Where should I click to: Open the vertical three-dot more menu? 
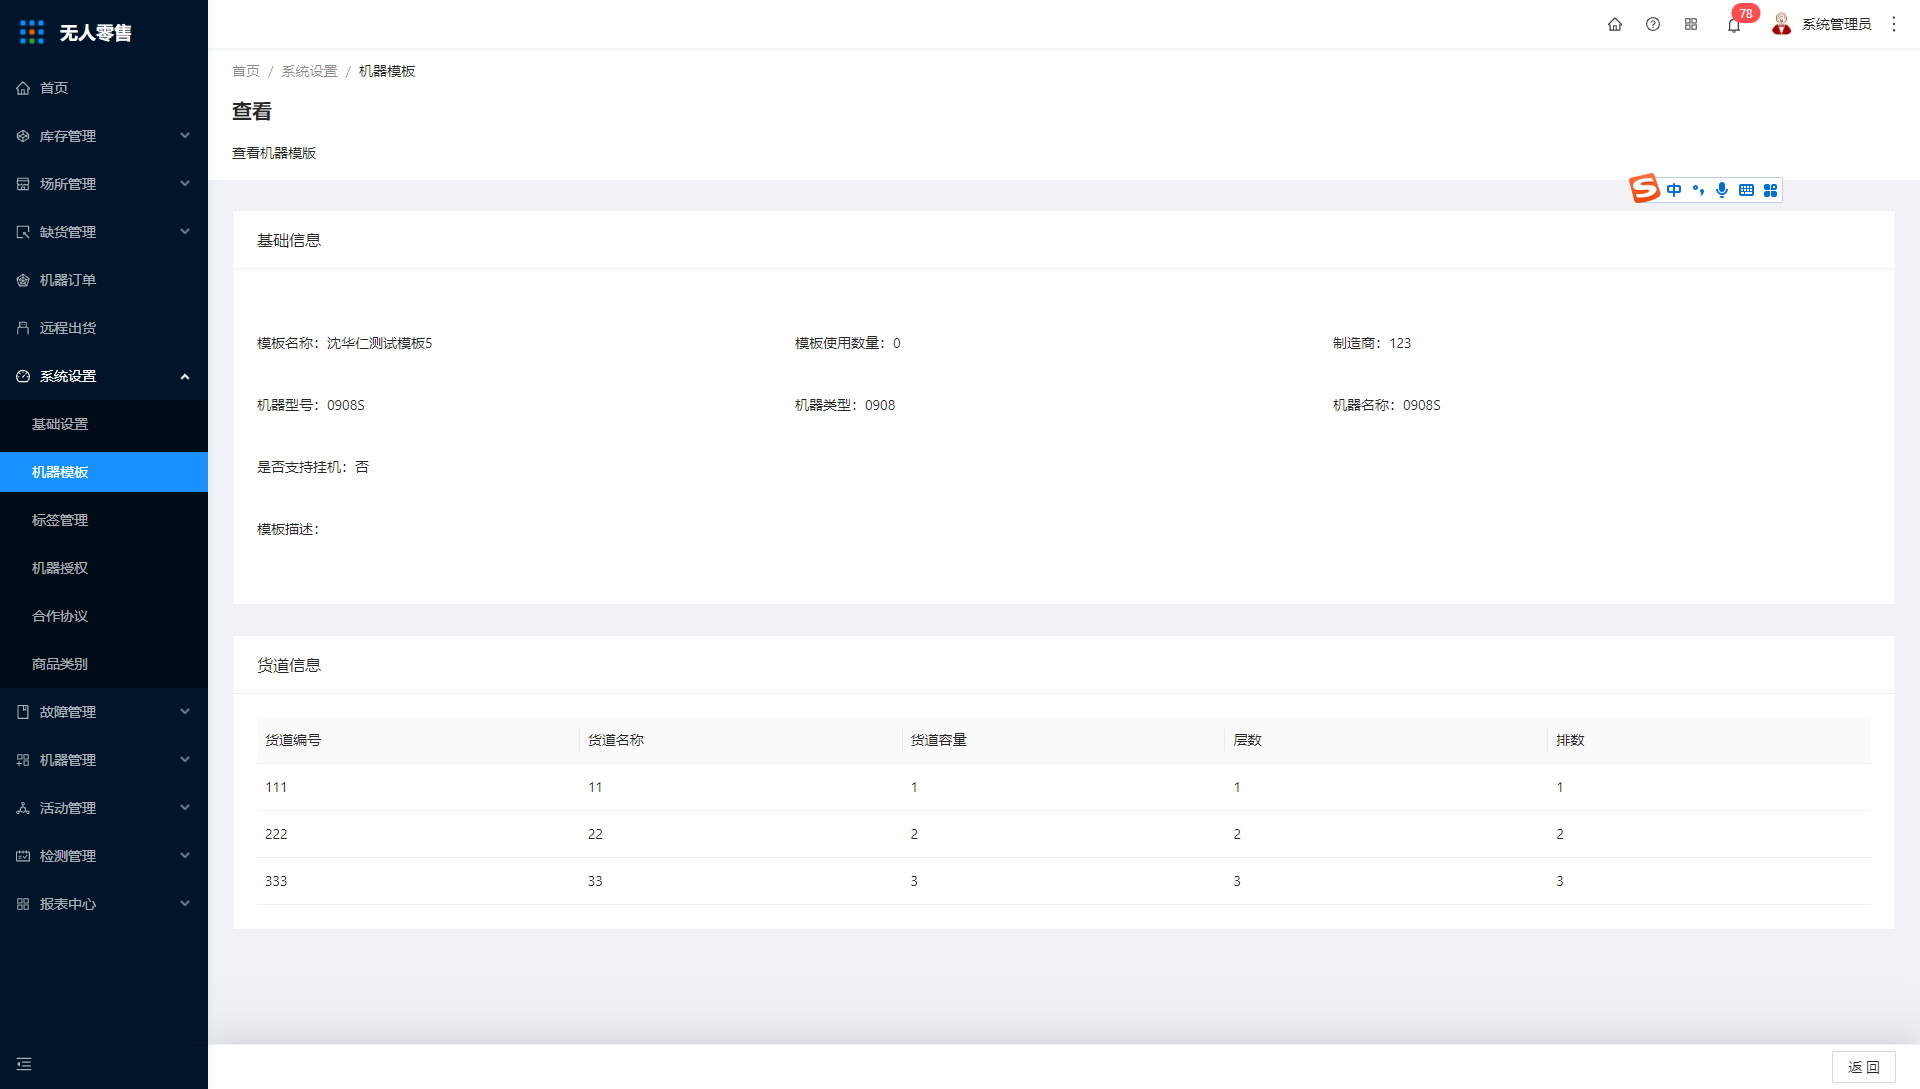(1894, 24)
